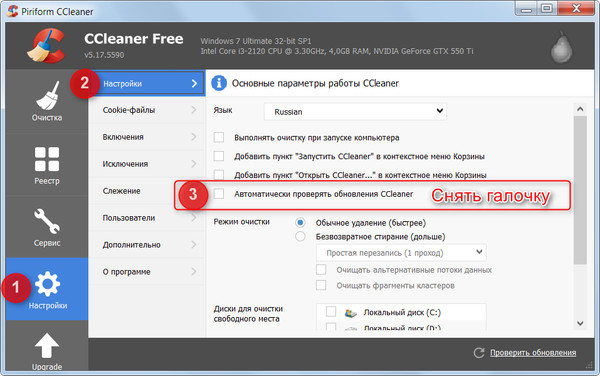Enable cleaning at computer startup checkbox
Viewport: 600px width, 376px height.
219,137
